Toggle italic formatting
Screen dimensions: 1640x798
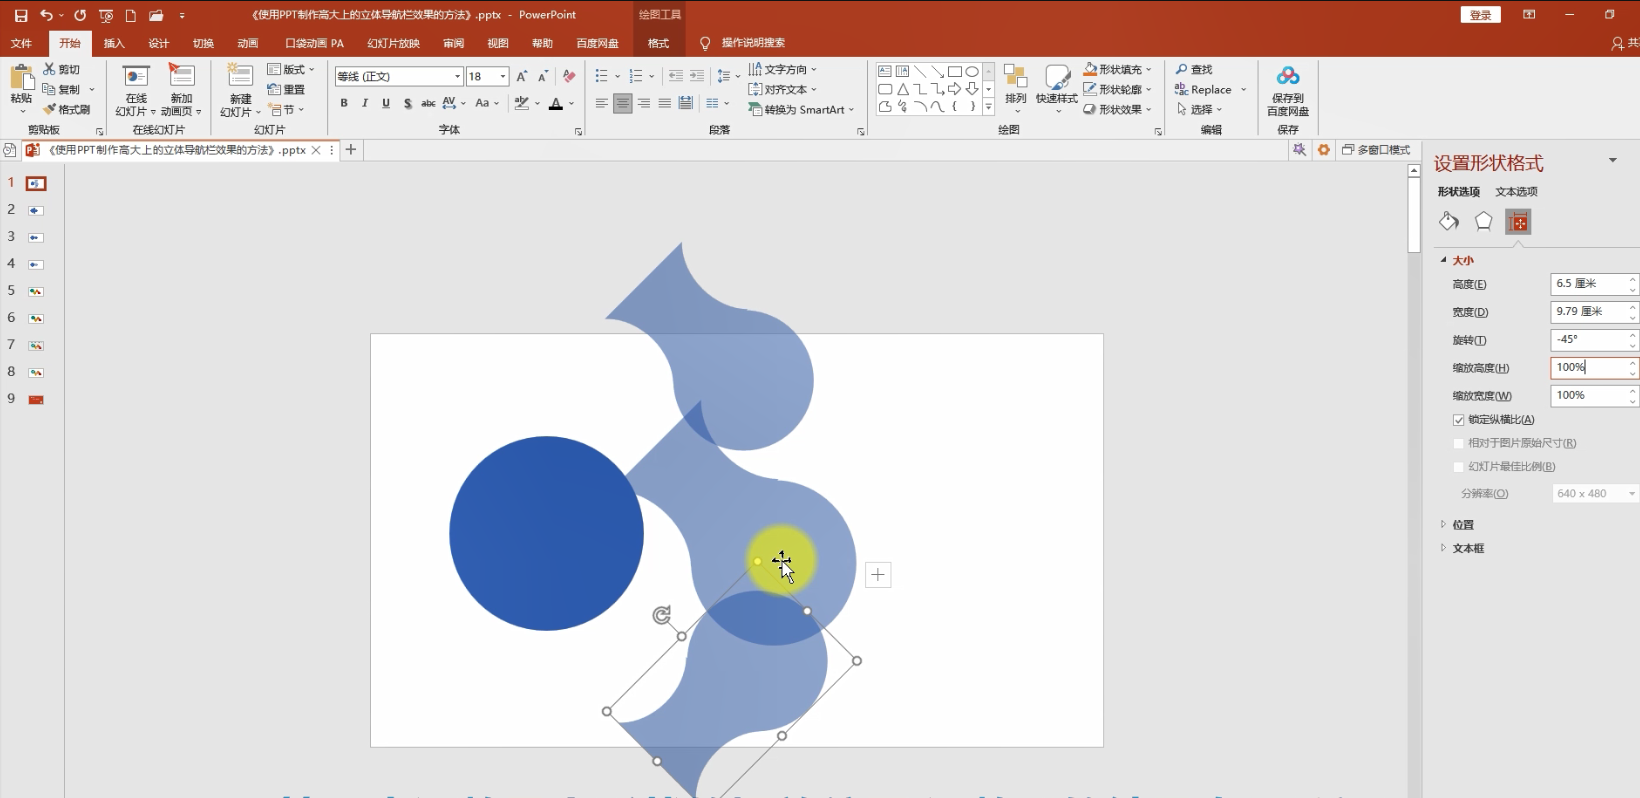[x=365, y=103]
